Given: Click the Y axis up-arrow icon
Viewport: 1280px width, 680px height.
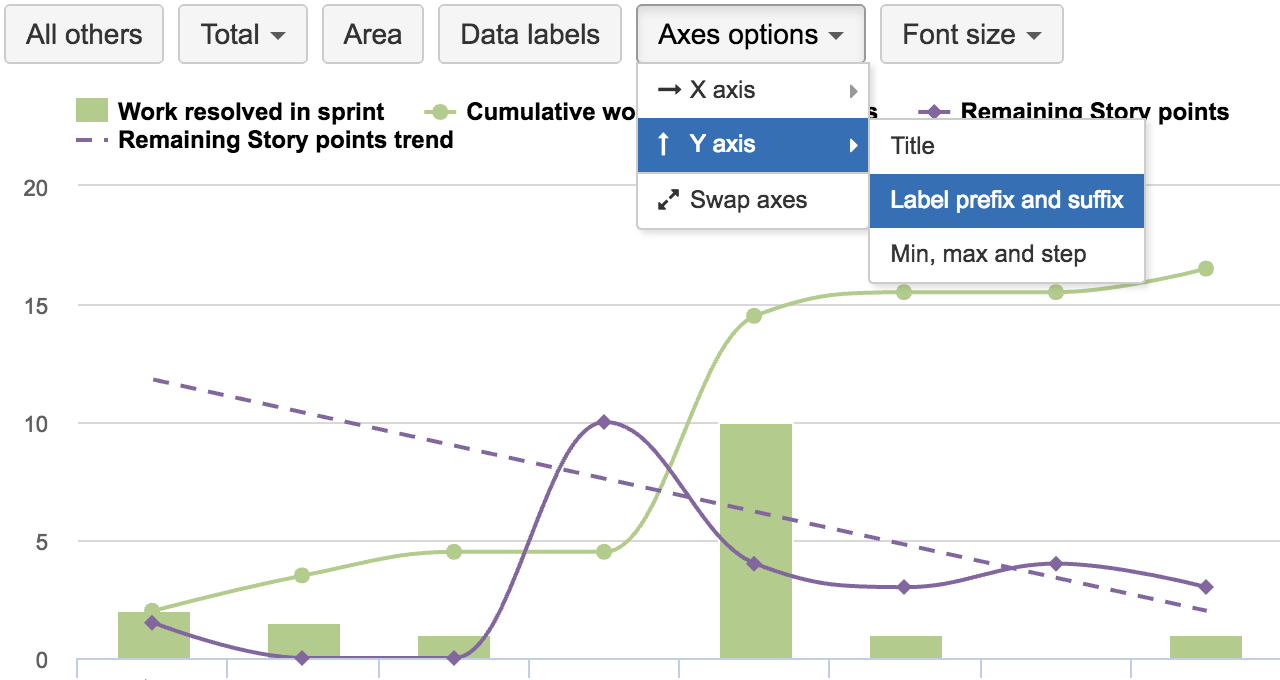Looking at the screenshot, I should [665, 145].
